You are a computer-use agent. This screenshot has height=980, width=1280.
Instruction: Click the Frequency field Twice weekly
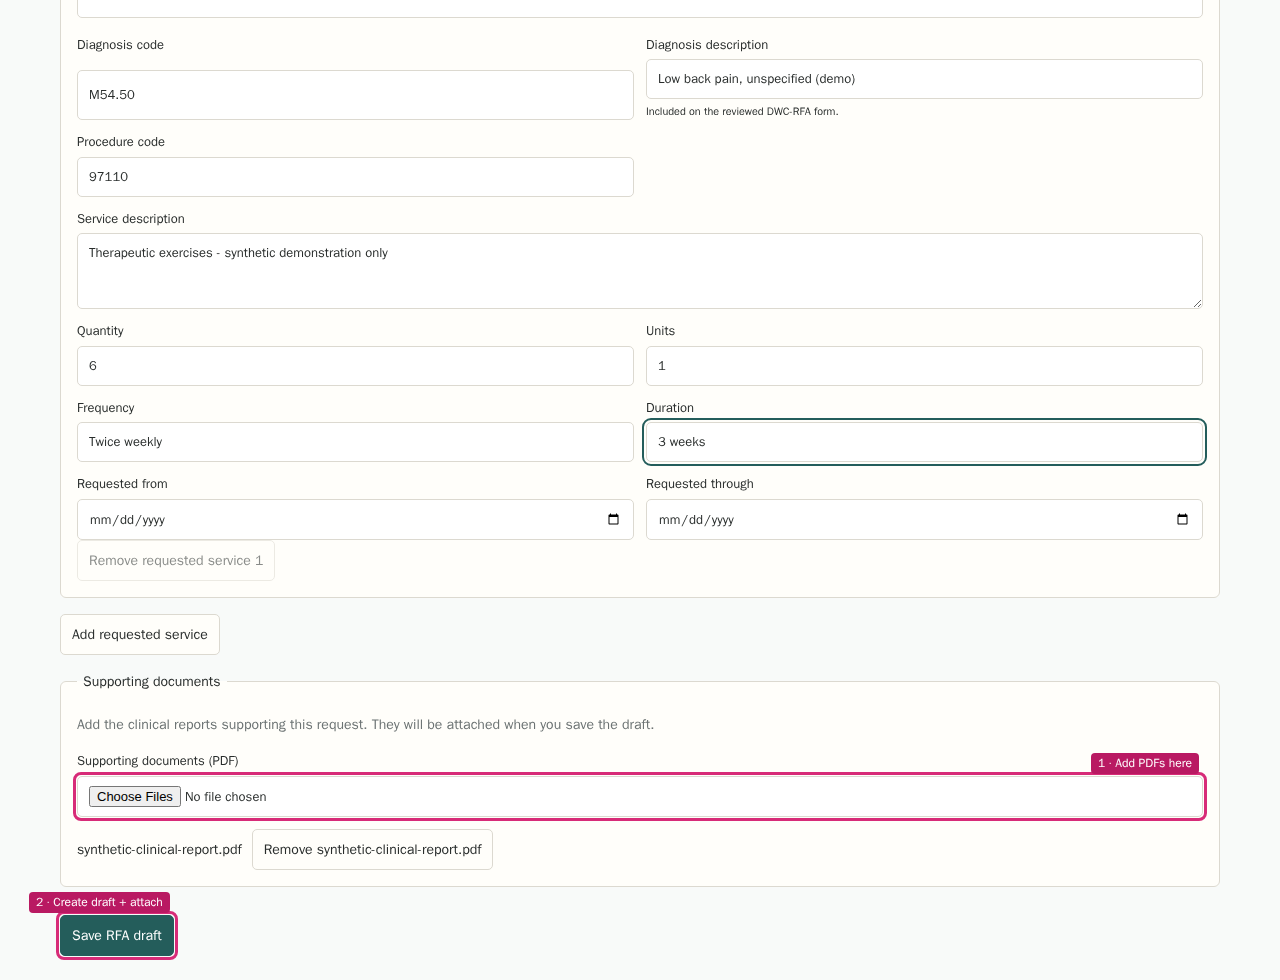(355, 442)
